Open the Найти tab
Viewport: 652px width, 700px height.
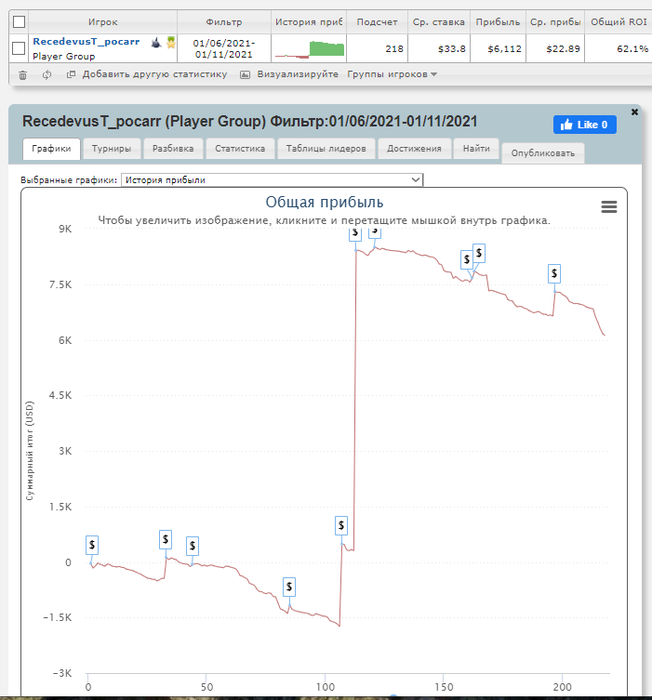coord(476,149)
